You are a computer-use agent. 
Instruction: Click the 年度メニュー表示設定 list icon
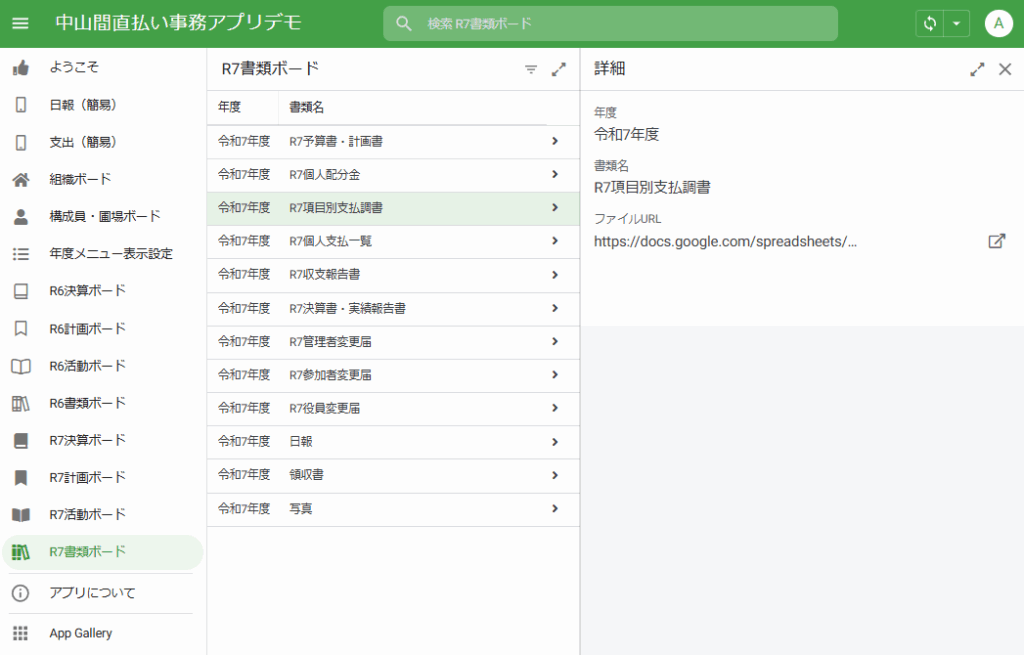(21, 254)
